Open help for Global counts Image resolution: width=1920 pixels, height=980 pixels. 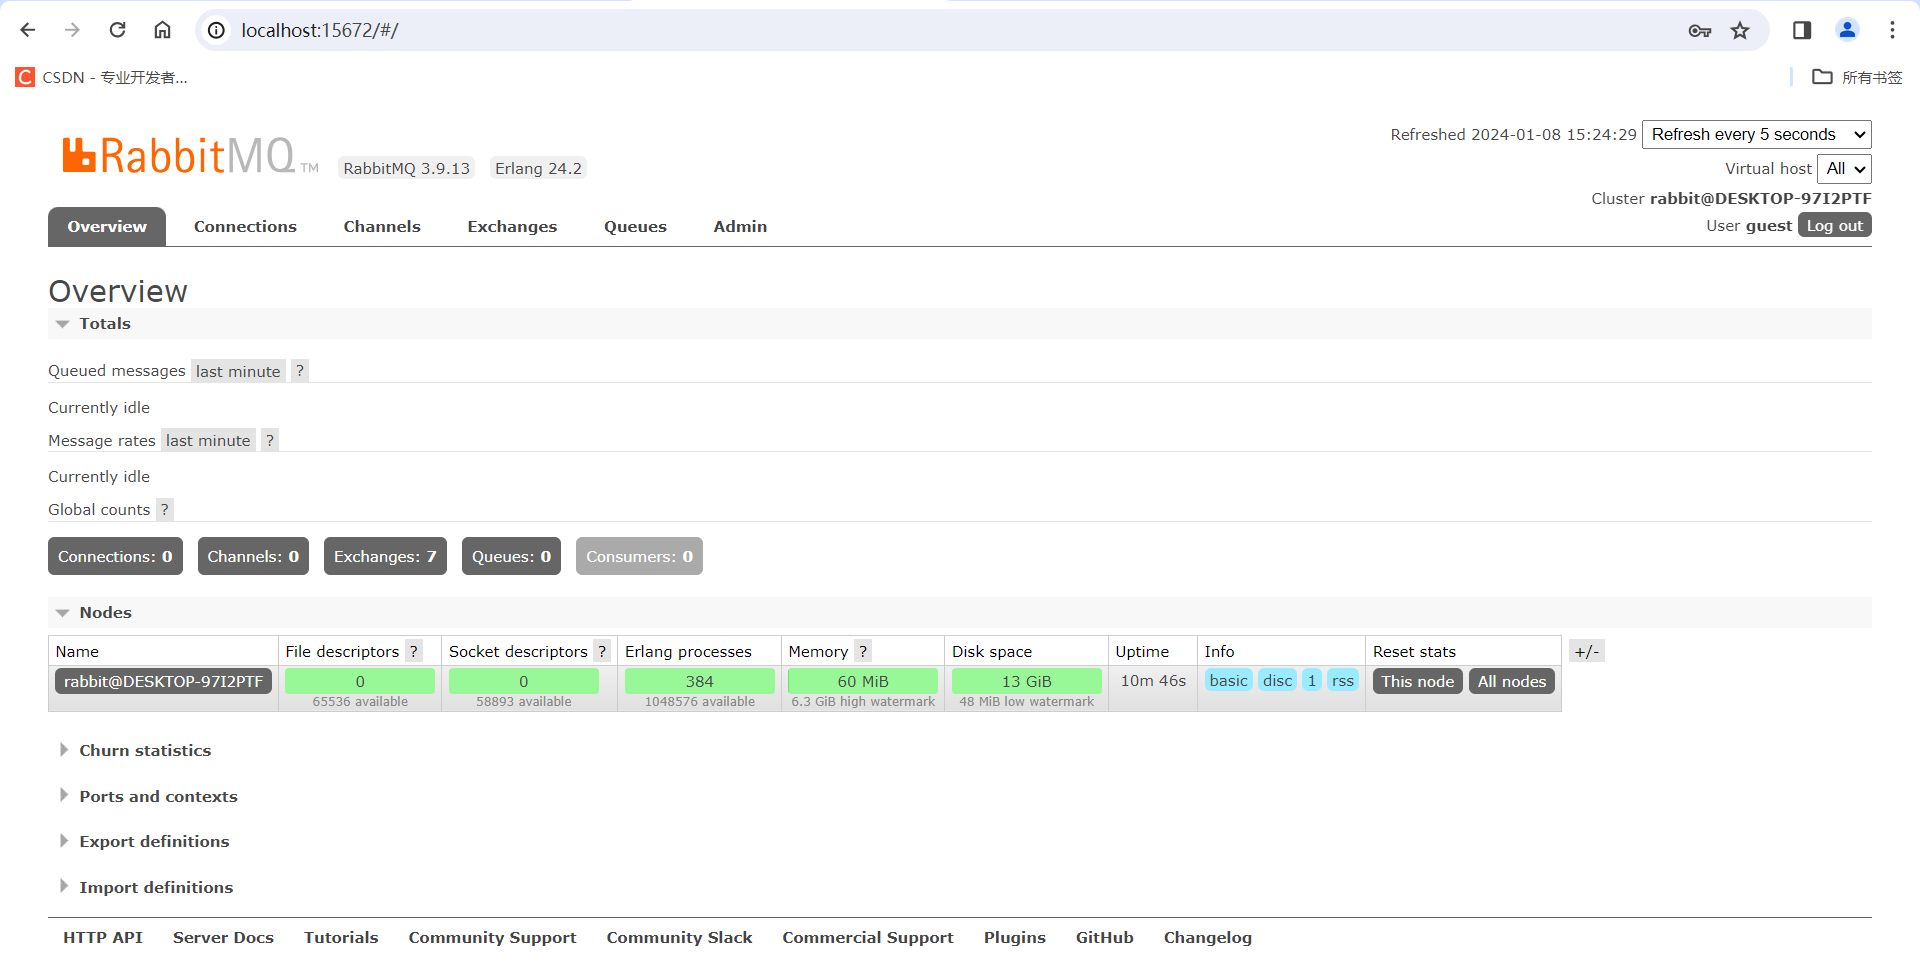click(165, 509)
